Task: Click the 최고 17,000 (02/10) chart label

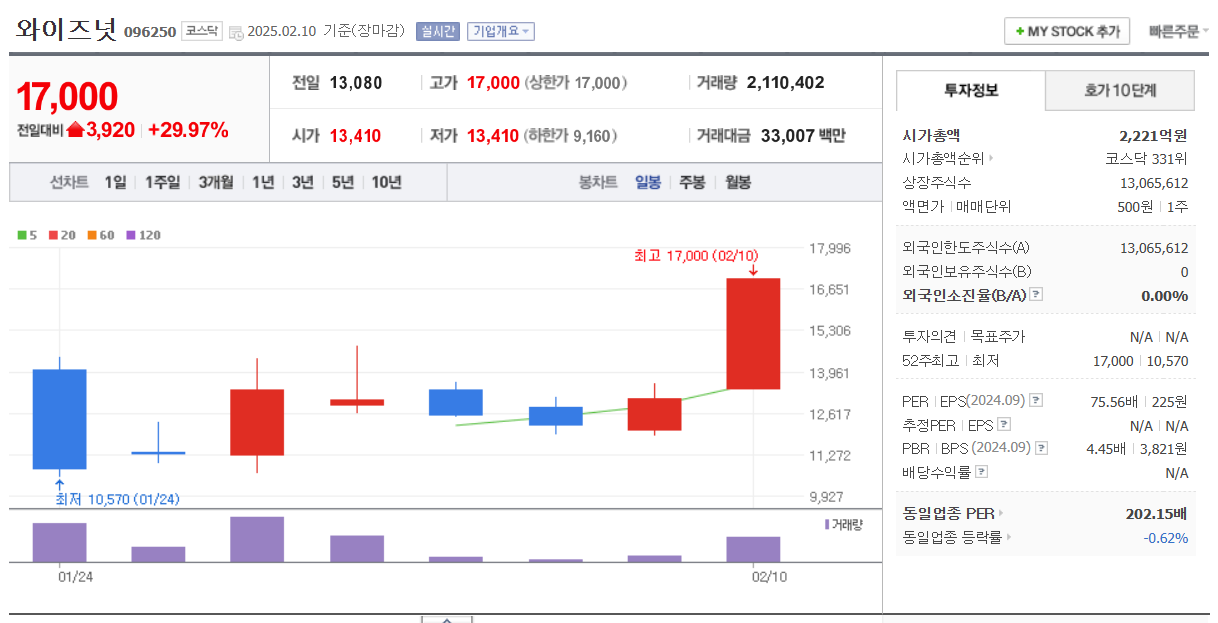Action: tap(696, 256)
